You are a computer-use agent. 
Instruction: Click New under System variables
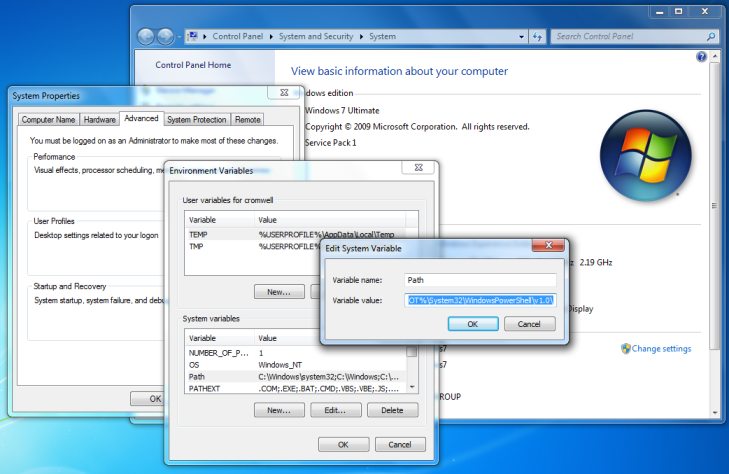click(279, 410)
